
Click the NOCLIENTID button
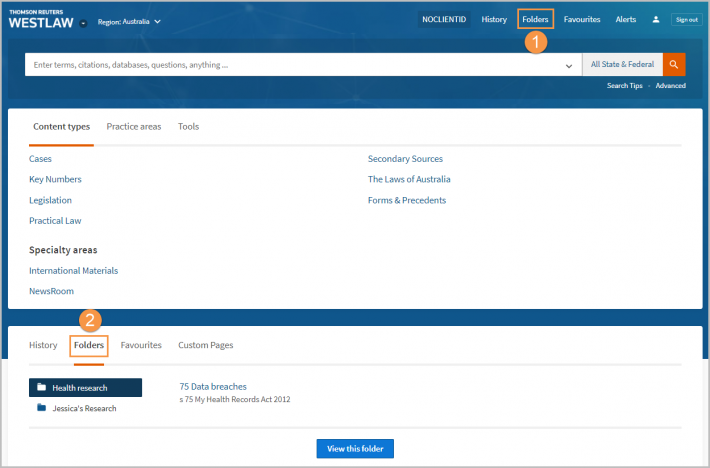(x=444, y=19)
